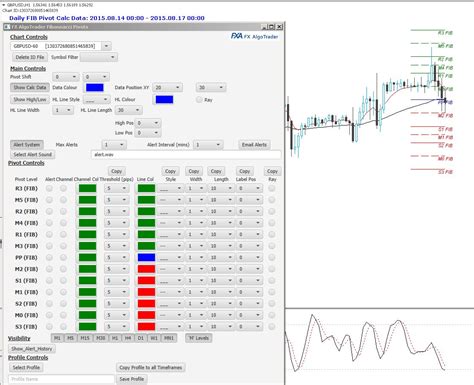
Task: Pick the green Channel Col swatch for R3 (FIB)
Action: pyautogui.click(x=87, y=188)
